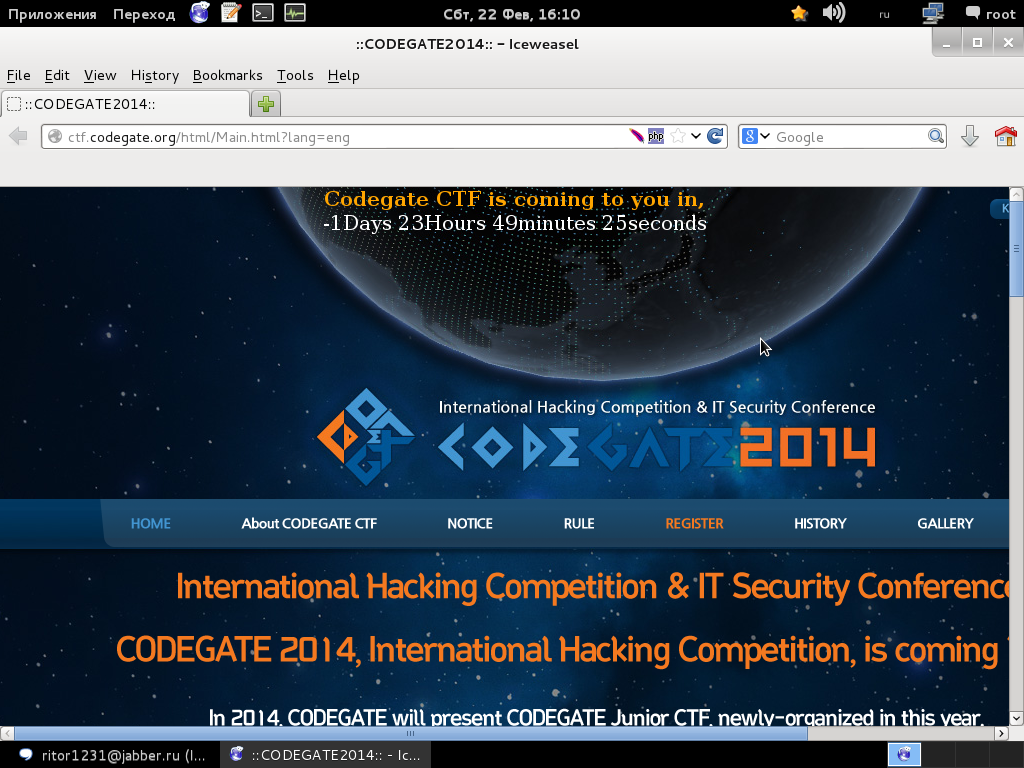Switch to ritor1231@jabber.ru taskbar window
1024x768 pixels.
click(x=111, y=755)
